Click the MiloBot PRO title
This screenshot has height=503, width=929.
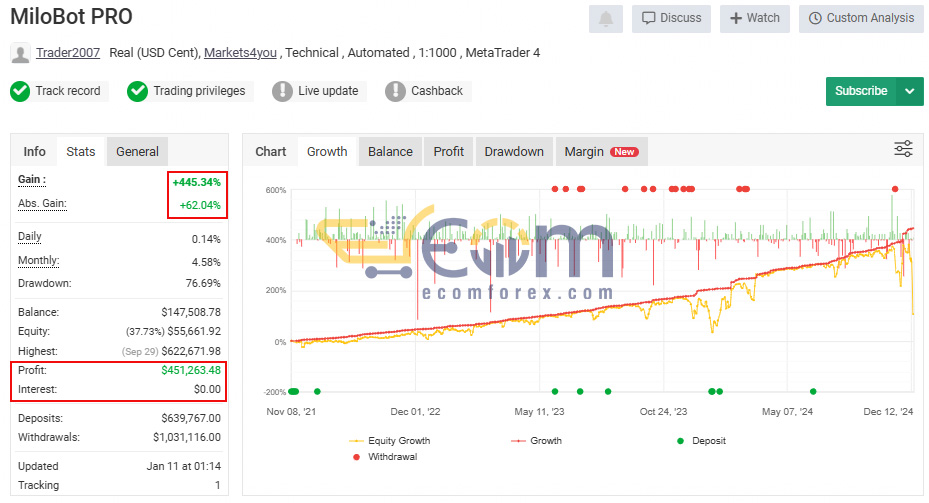coord(71,17)
